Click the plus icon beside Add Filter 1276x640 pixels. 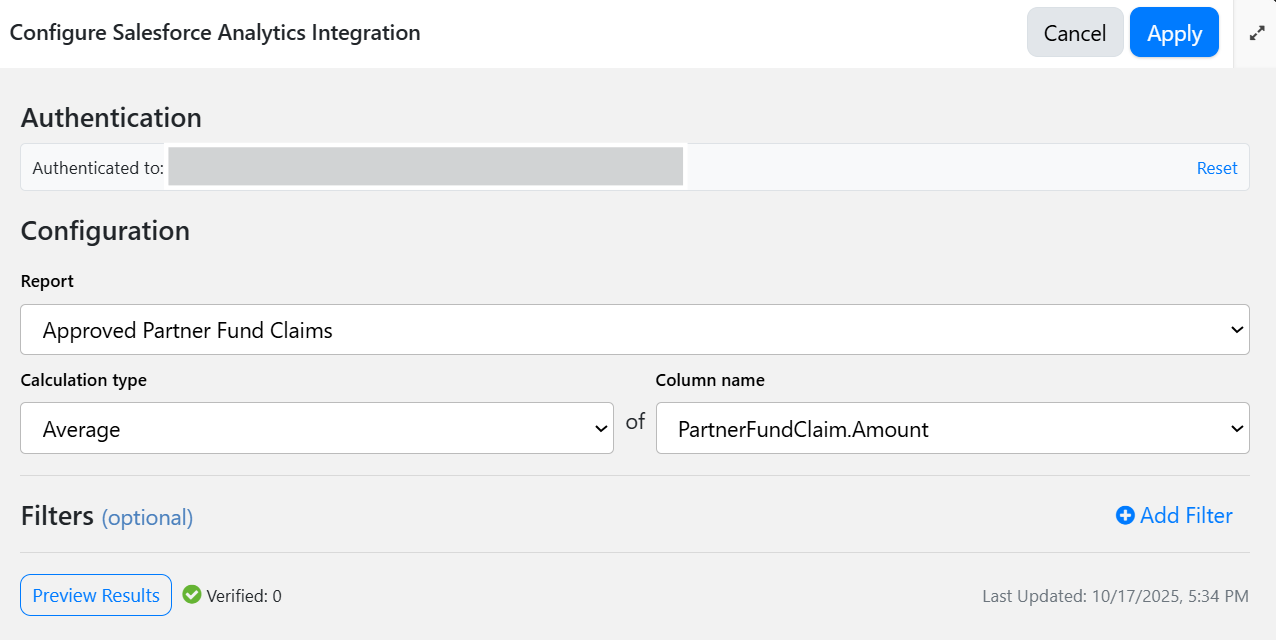(1125, 516)
